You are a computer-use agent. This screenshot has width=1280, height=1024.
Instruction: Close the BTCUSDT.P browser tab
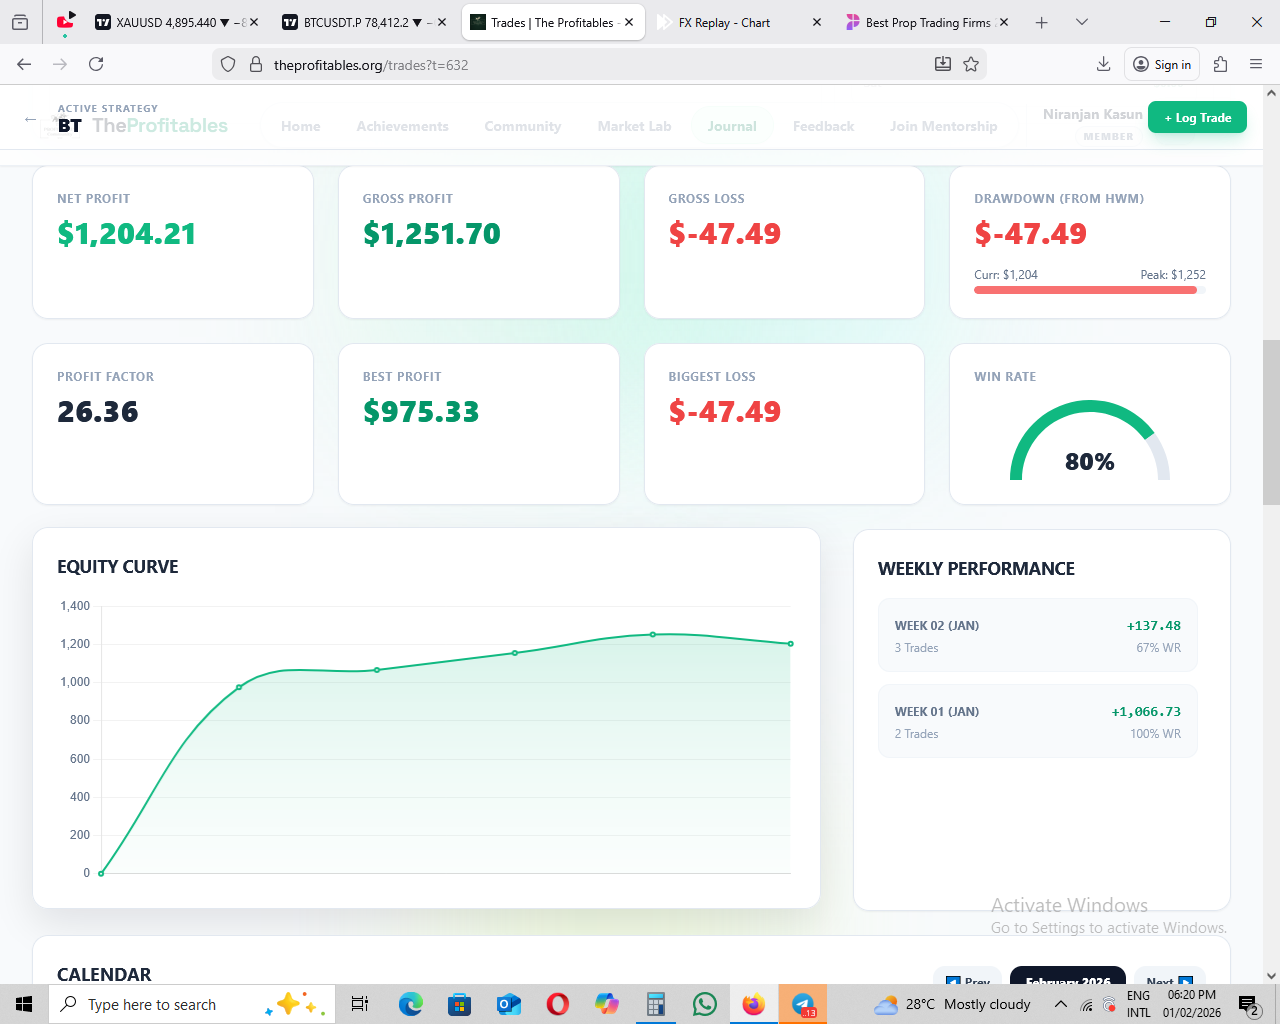[441, 22]
